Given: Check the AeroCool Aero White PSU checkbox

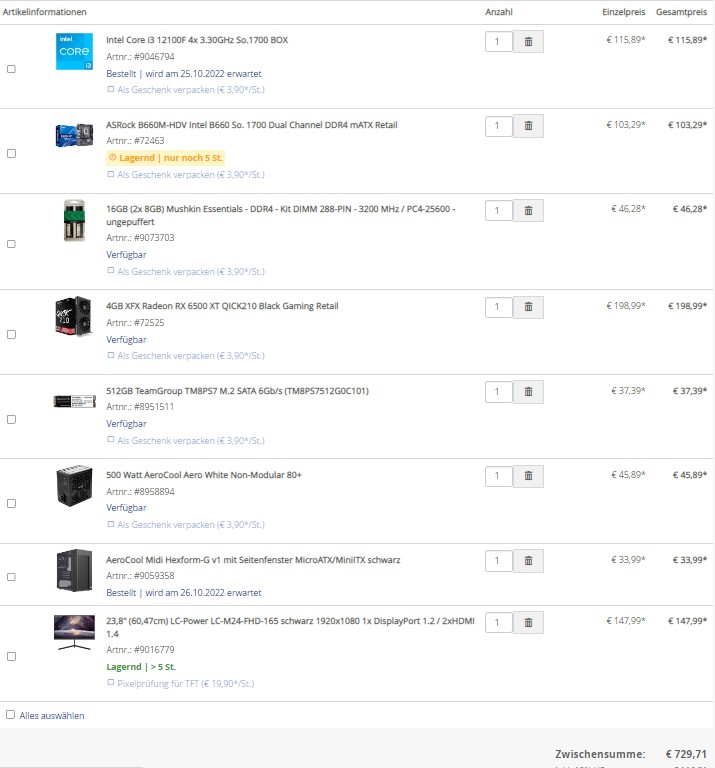Looking at the screenshot, I should [11, 504].
